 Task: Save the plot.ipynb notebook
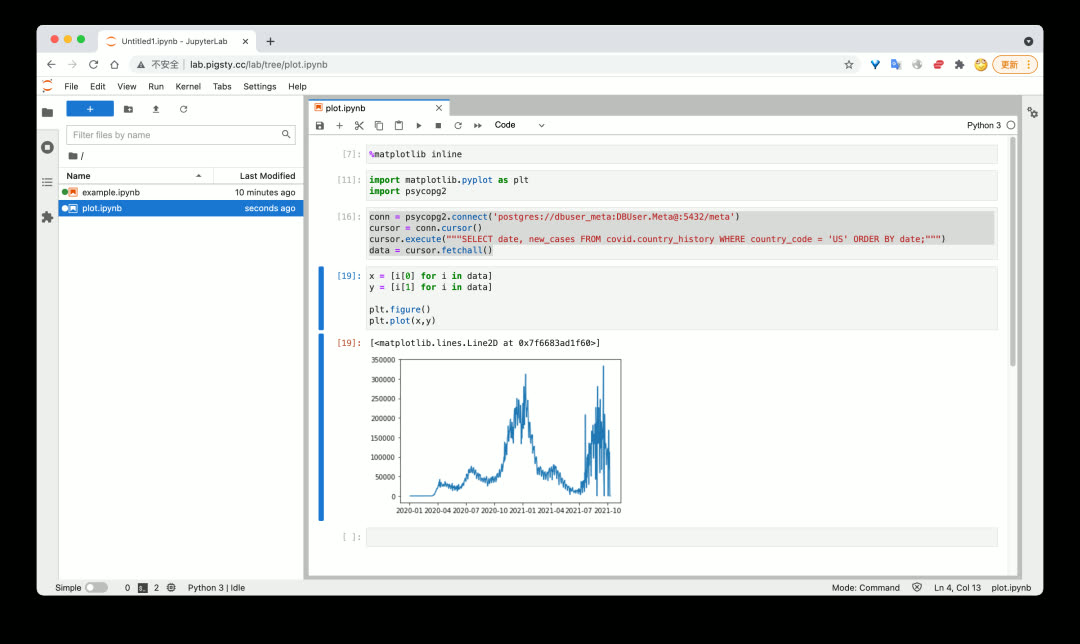pyautogui.click(x=319, y=125)
